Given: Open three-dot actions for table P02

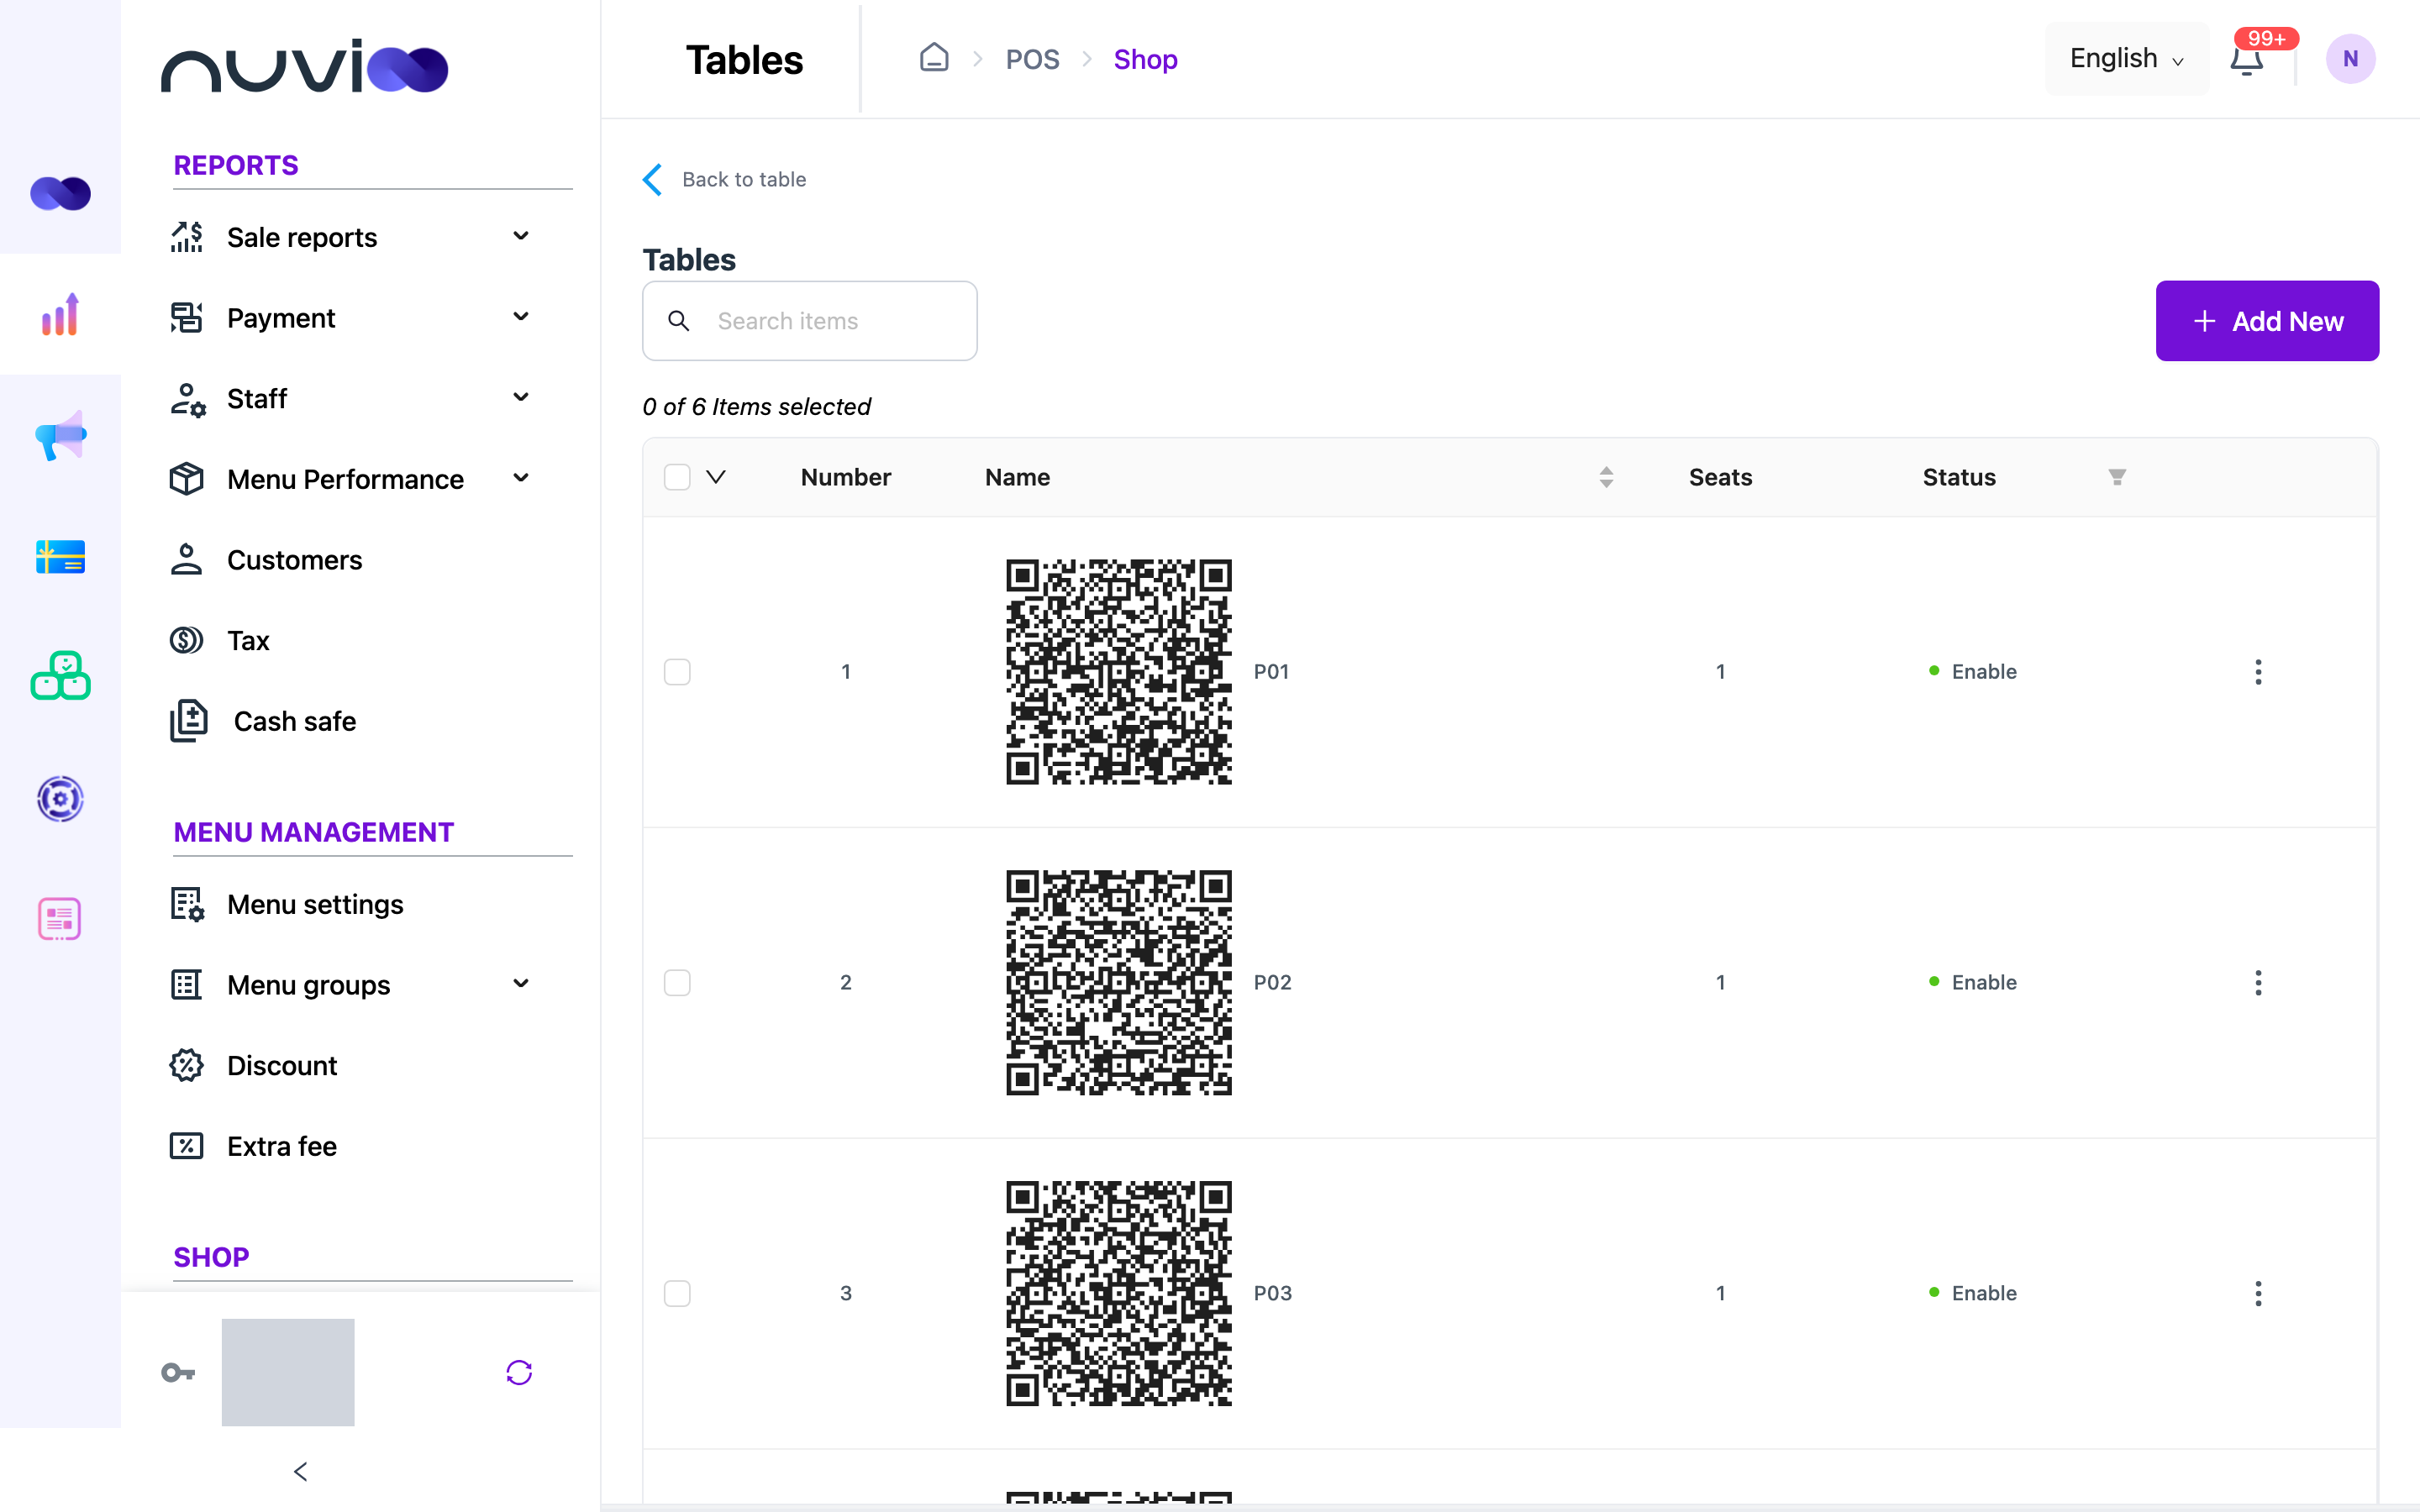Looking at the screenshot, I should click(2258, 983).
